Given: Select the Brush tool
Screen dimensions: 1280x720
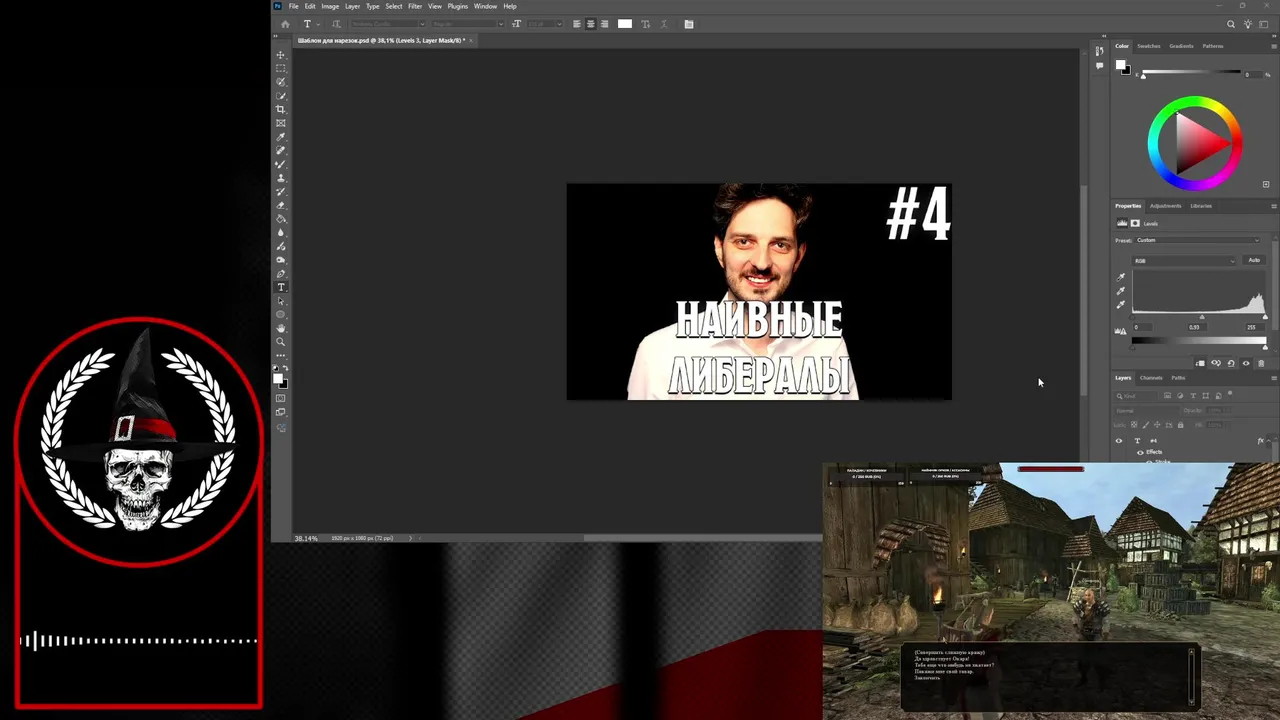Looking at the screenshot, I should click(281, 164).
